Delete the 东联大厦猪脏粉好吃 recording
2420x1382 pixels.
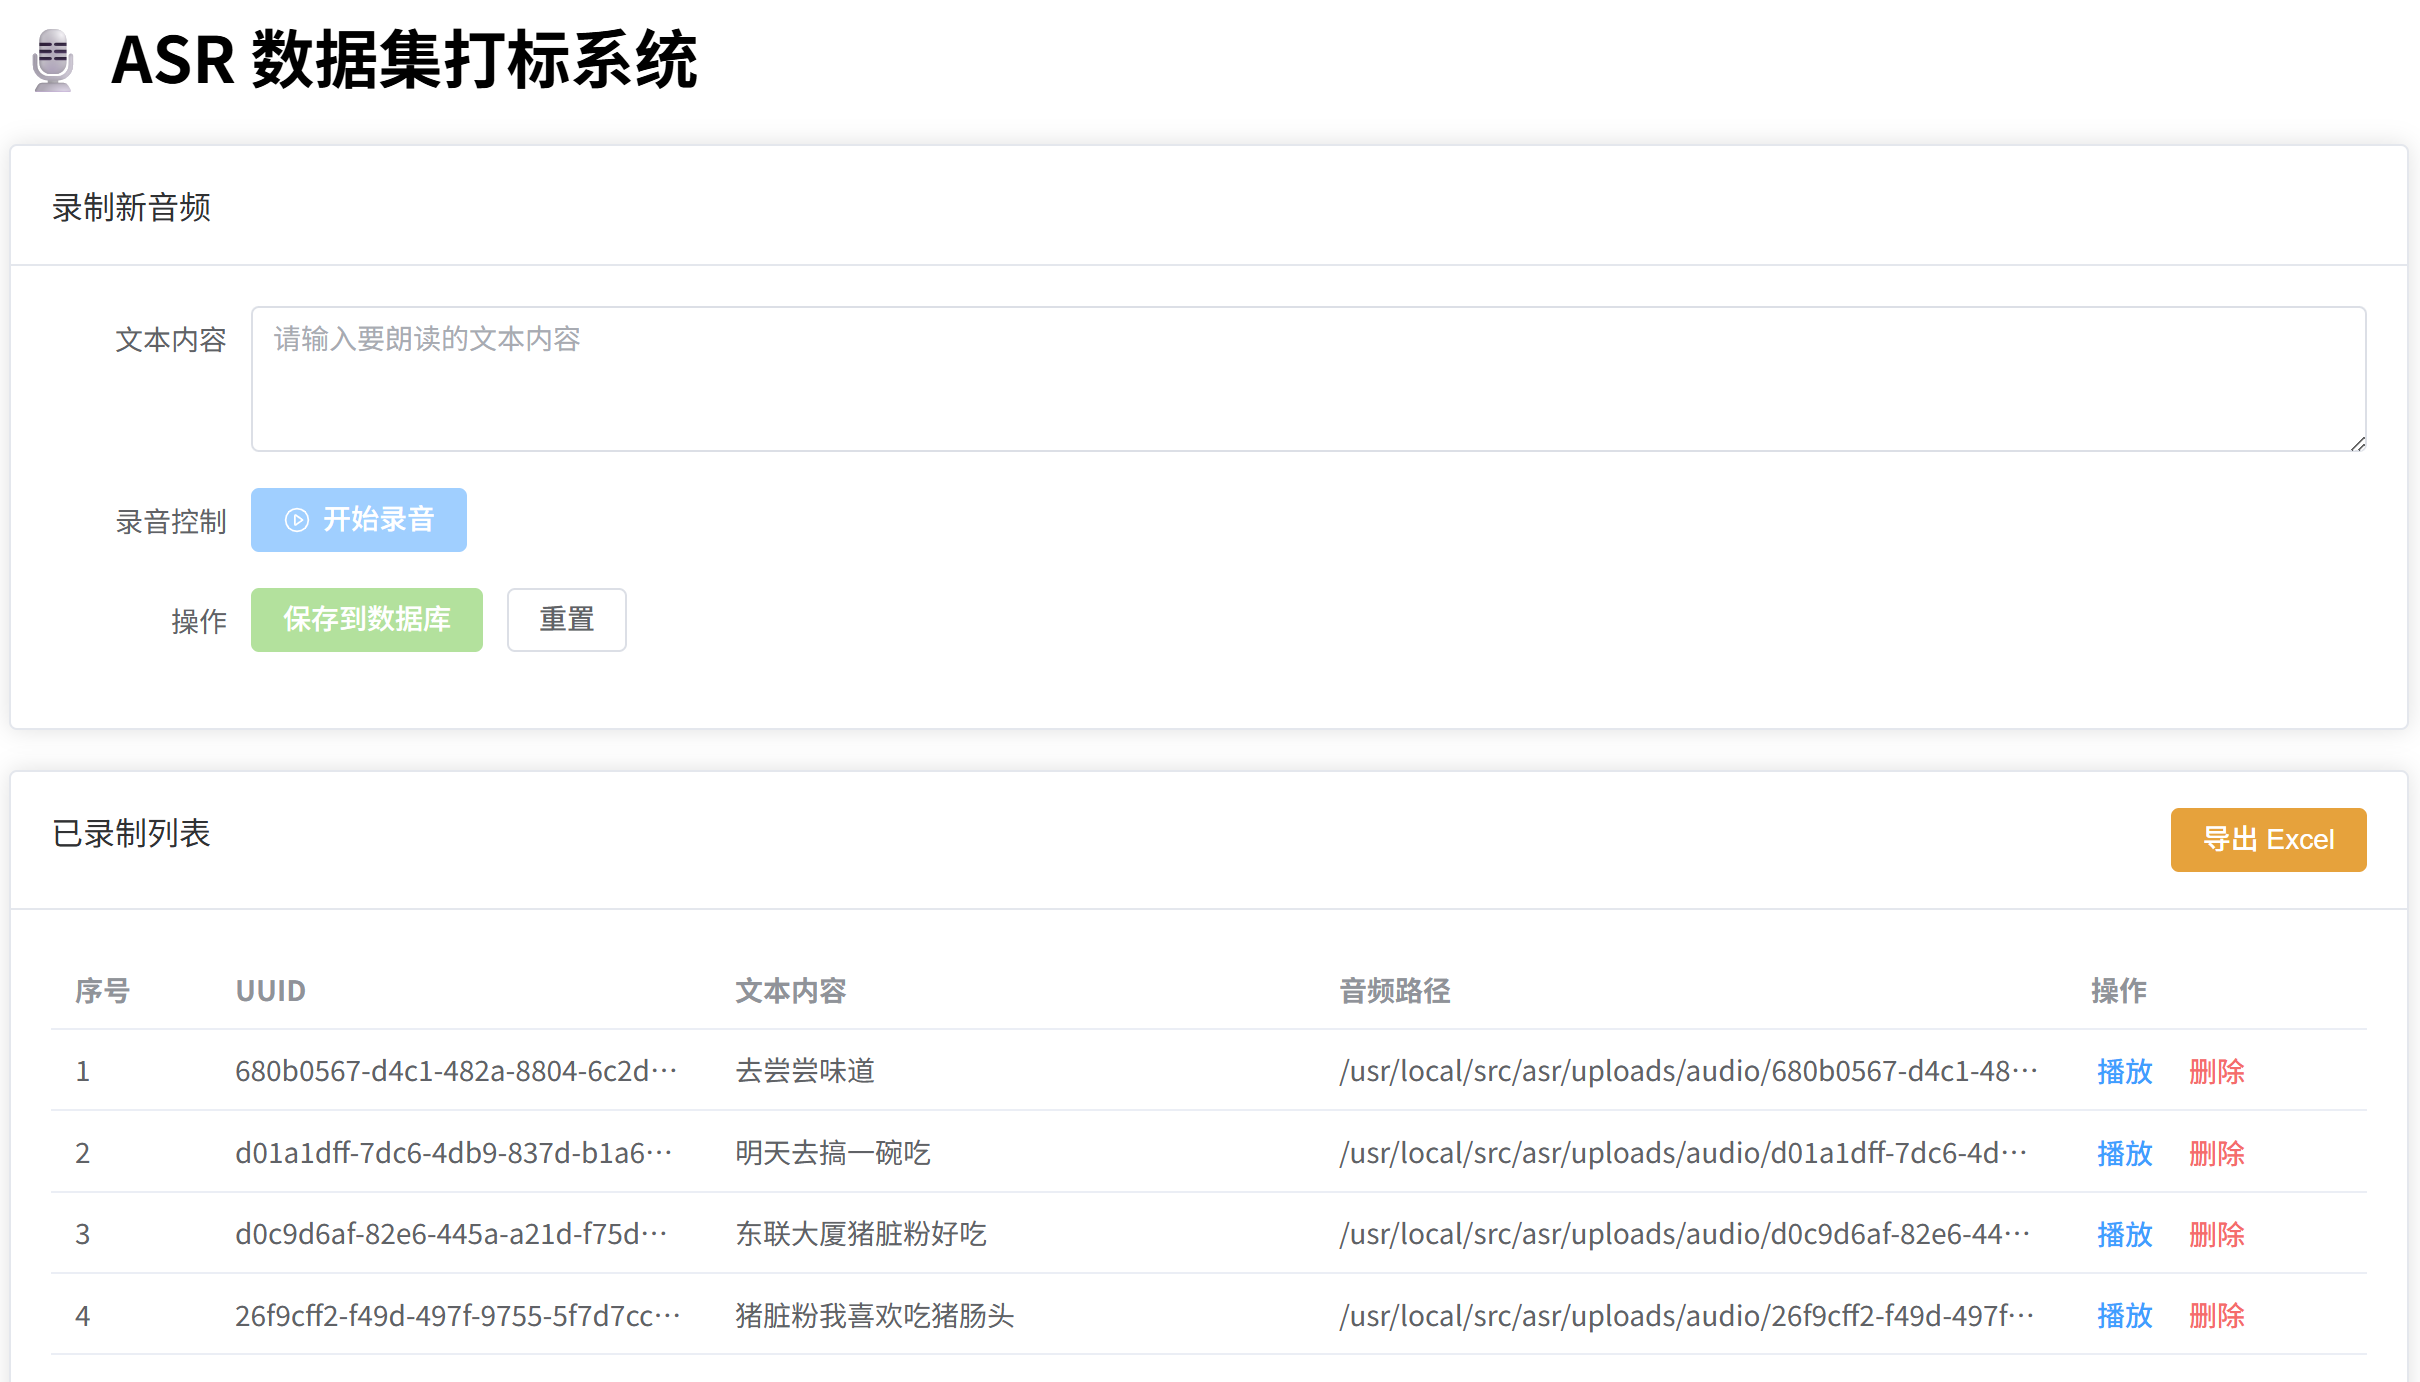click(2216, 1234)
